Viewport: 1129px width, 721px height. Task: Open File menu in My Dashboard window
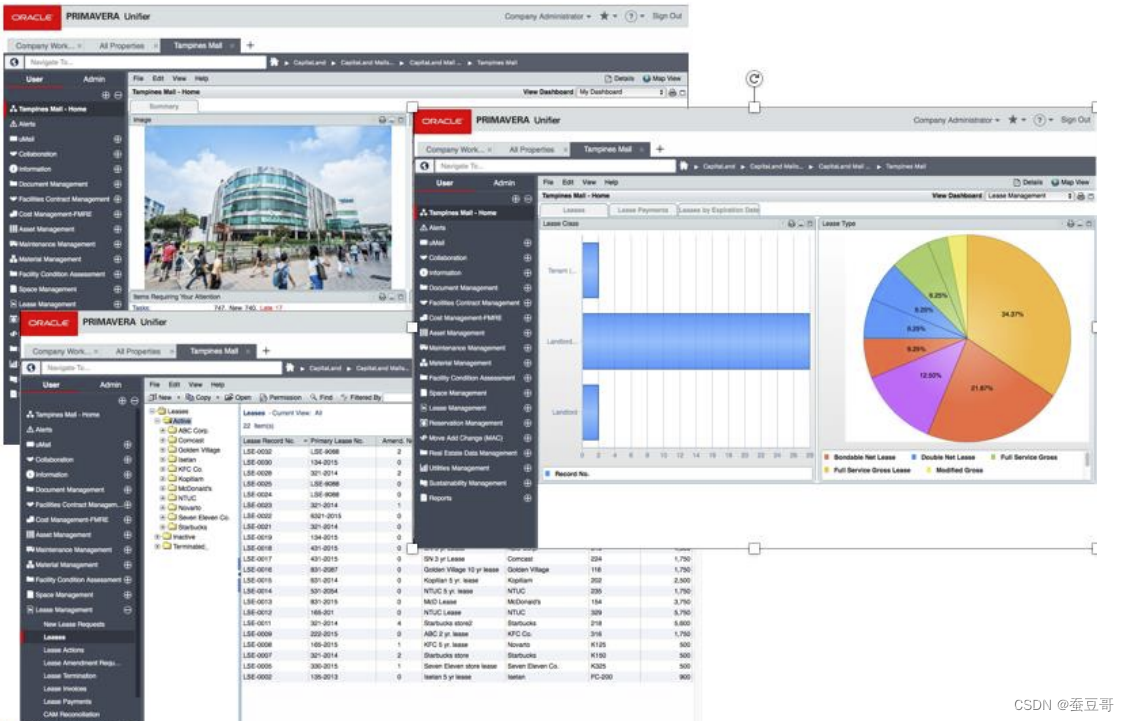click(138, 79)
